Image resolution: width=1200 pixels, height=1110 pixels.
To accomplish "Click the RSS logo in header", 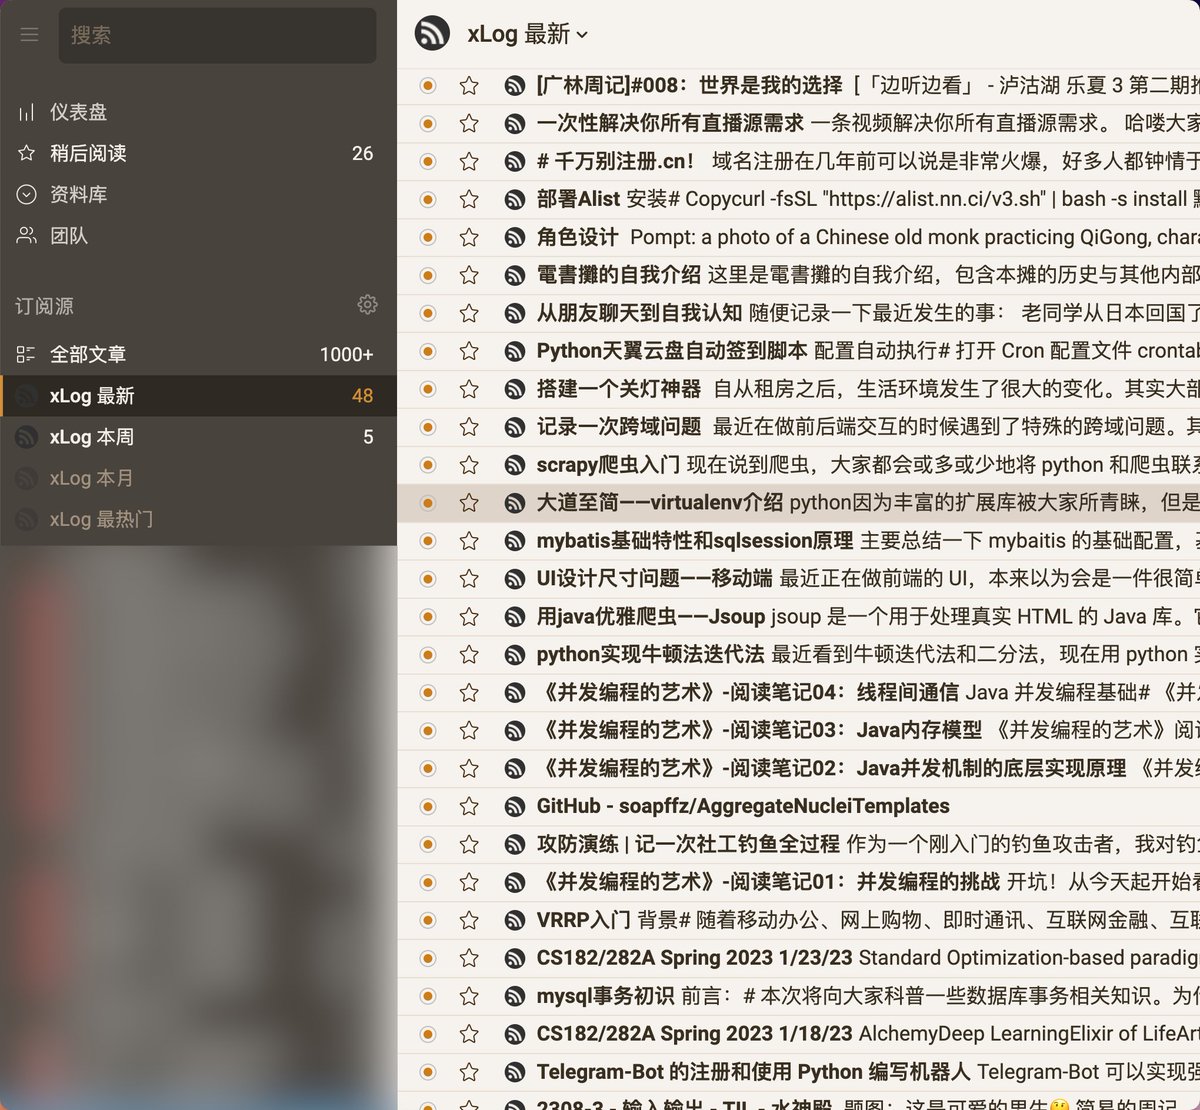I will coord(432,34).
